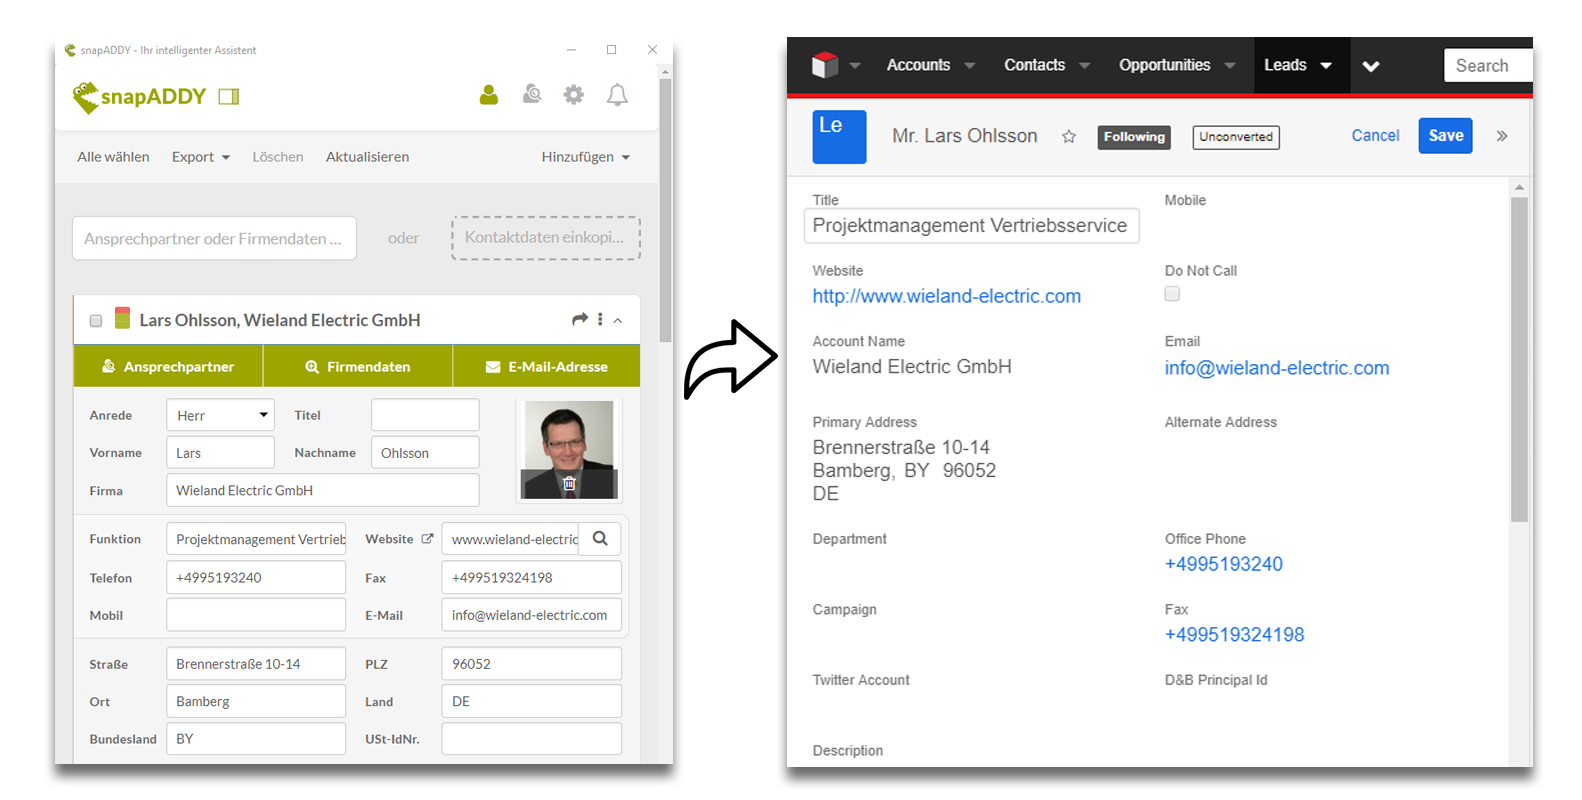Click the info@wieland-electric.com email link
This screenshot has height=800, width=1582.
(x=1276, y=368)
